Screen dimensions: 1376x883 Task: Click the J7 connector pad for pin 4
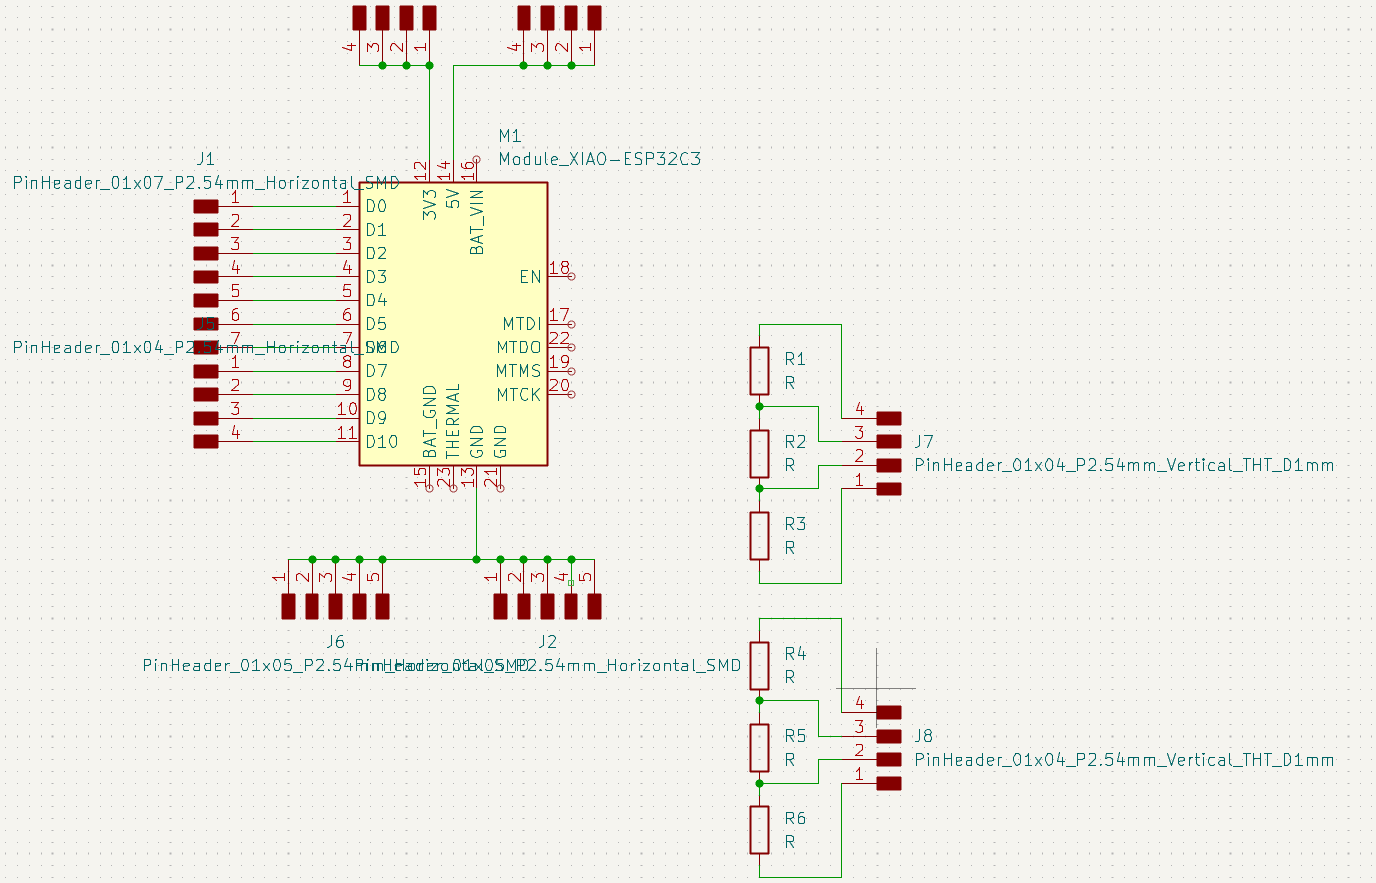tap(888, 418)
